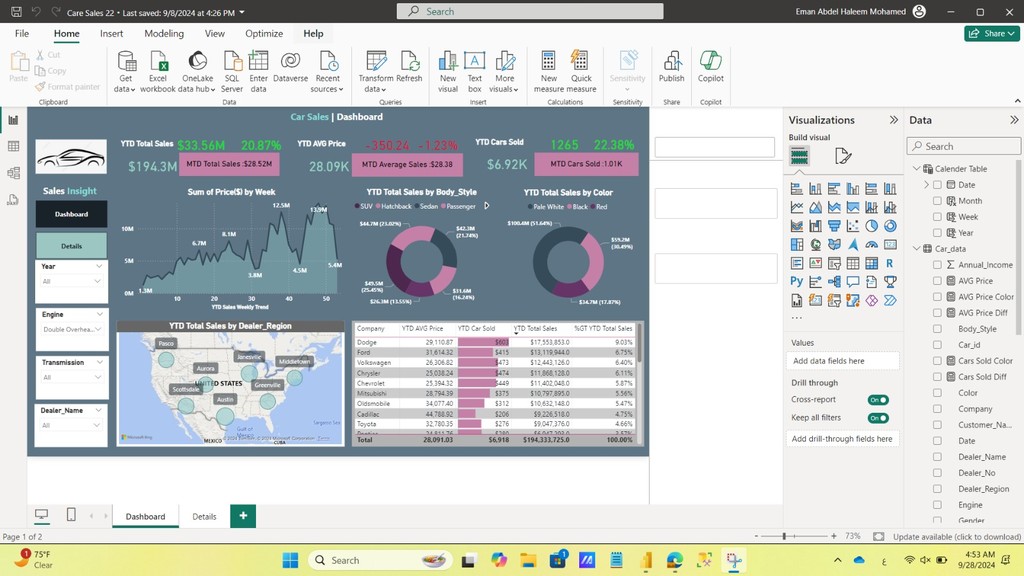Insert a Text box
The width and height of the screenshot is (1024, 576).
pyautogui.click(x=475, y=72)
